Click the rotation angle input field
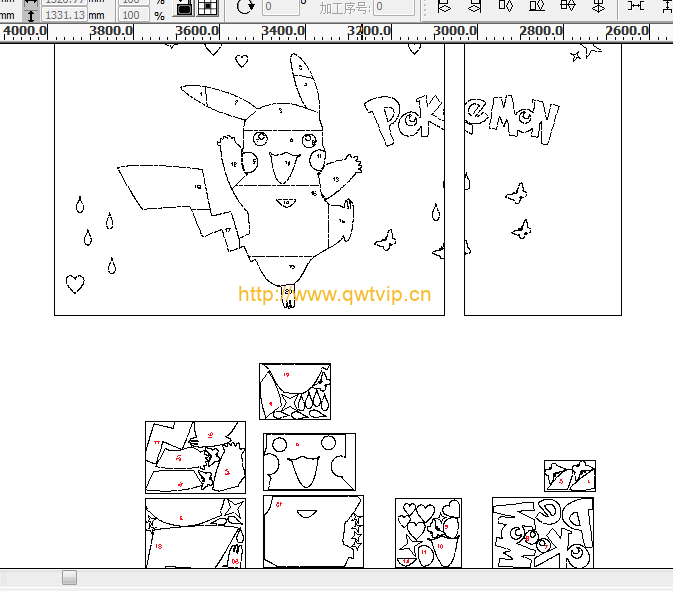 click(x=281, y=7)
